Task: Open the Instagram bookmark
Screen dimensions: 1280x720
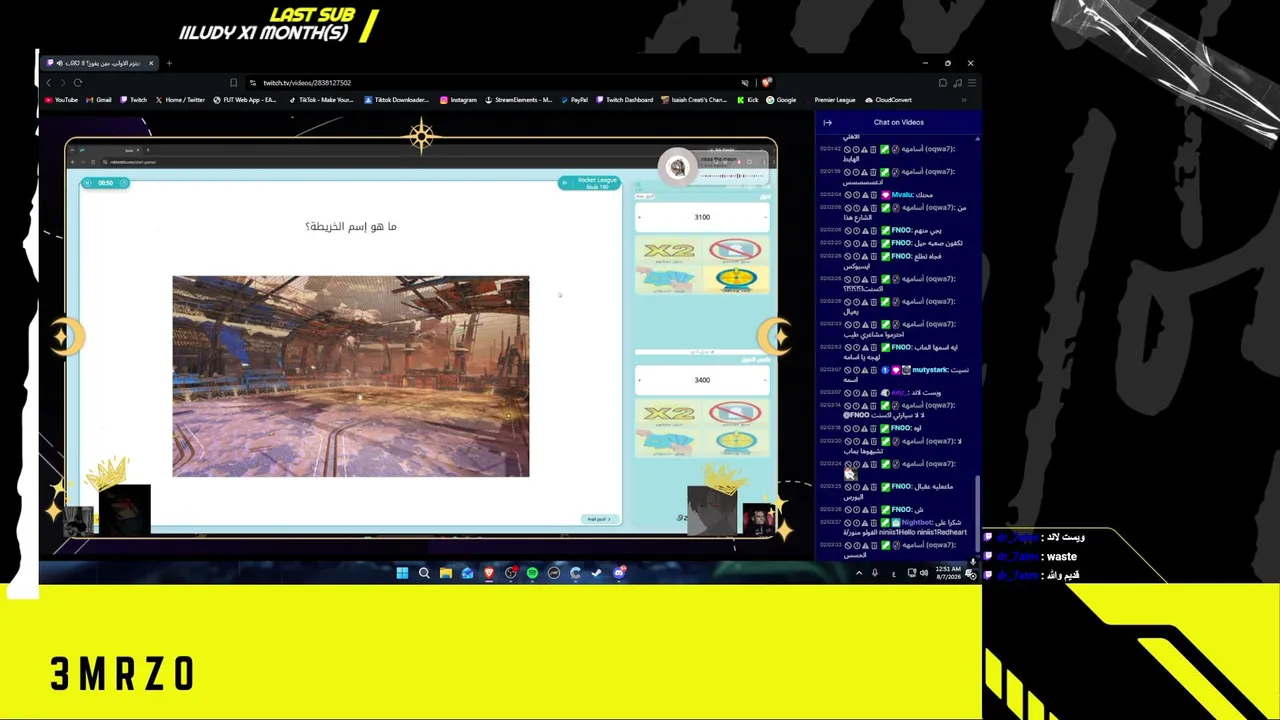Action: coord(459,100)
